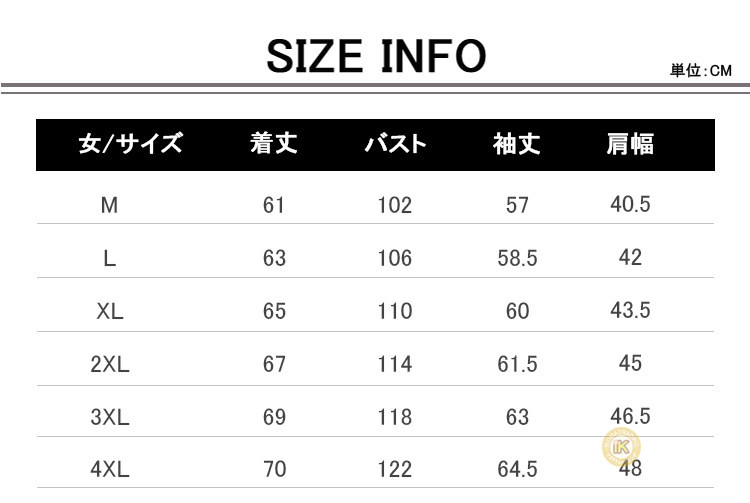Select the 袖丈 column header

pos(517,143)
